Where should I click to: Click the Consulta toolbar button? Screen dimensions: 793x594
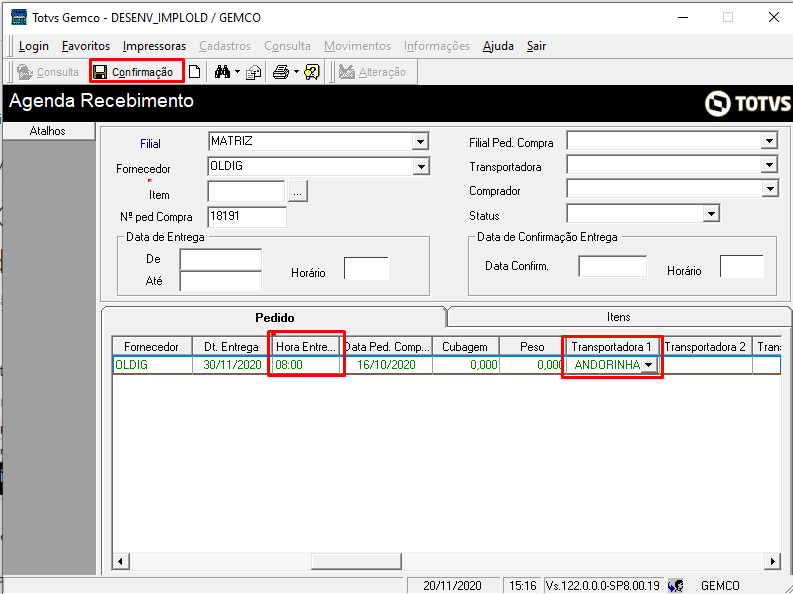pos(48,72)
